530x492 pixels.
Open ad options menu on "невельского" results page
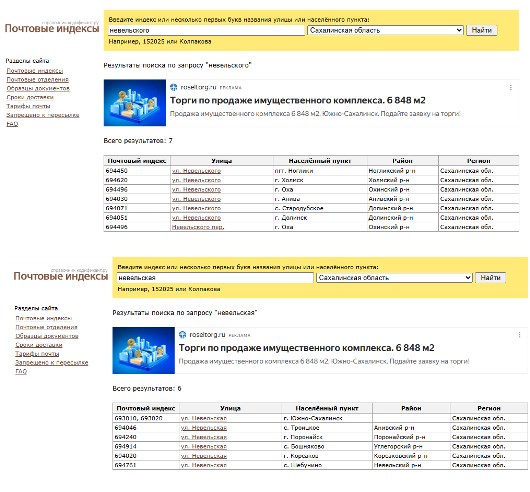coord(510,88)
